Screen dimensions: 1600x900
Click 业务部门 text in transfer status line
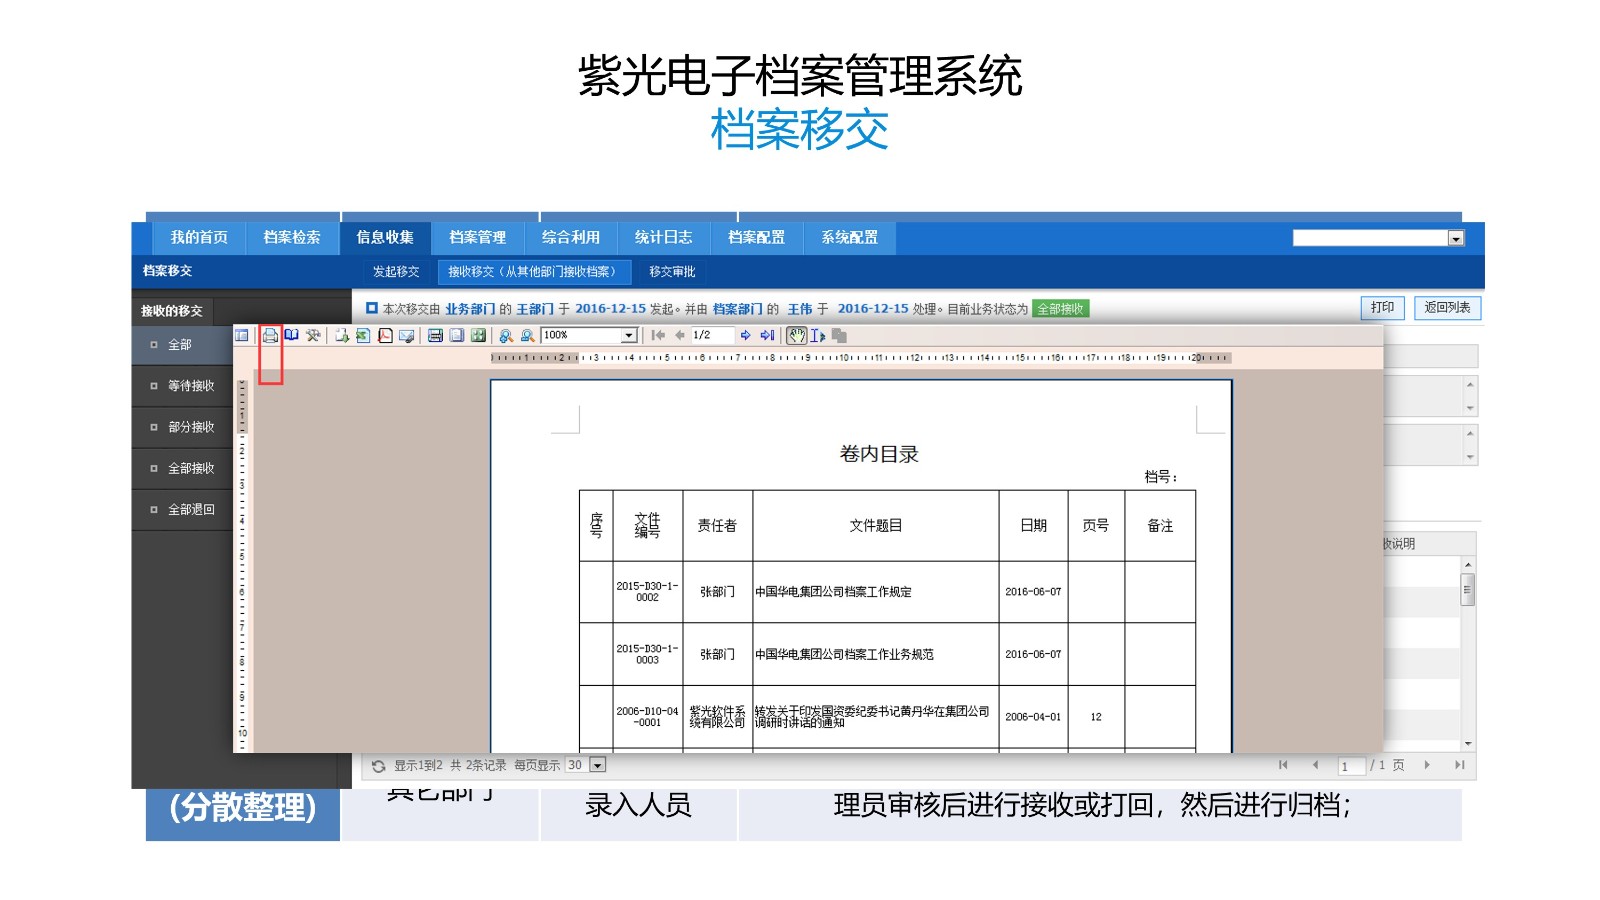470,309
